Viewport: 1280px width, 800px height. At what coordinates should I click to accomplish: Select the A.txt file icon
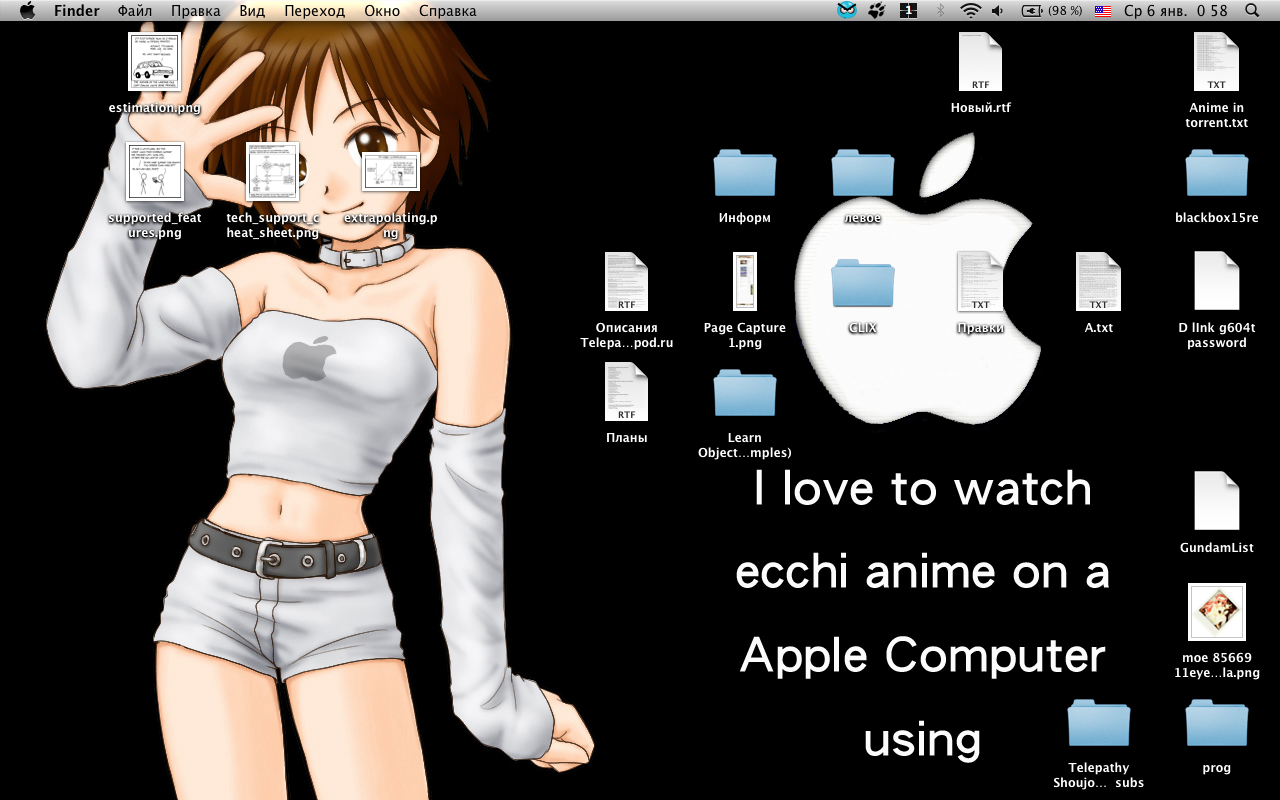(x=1099, y=282)
